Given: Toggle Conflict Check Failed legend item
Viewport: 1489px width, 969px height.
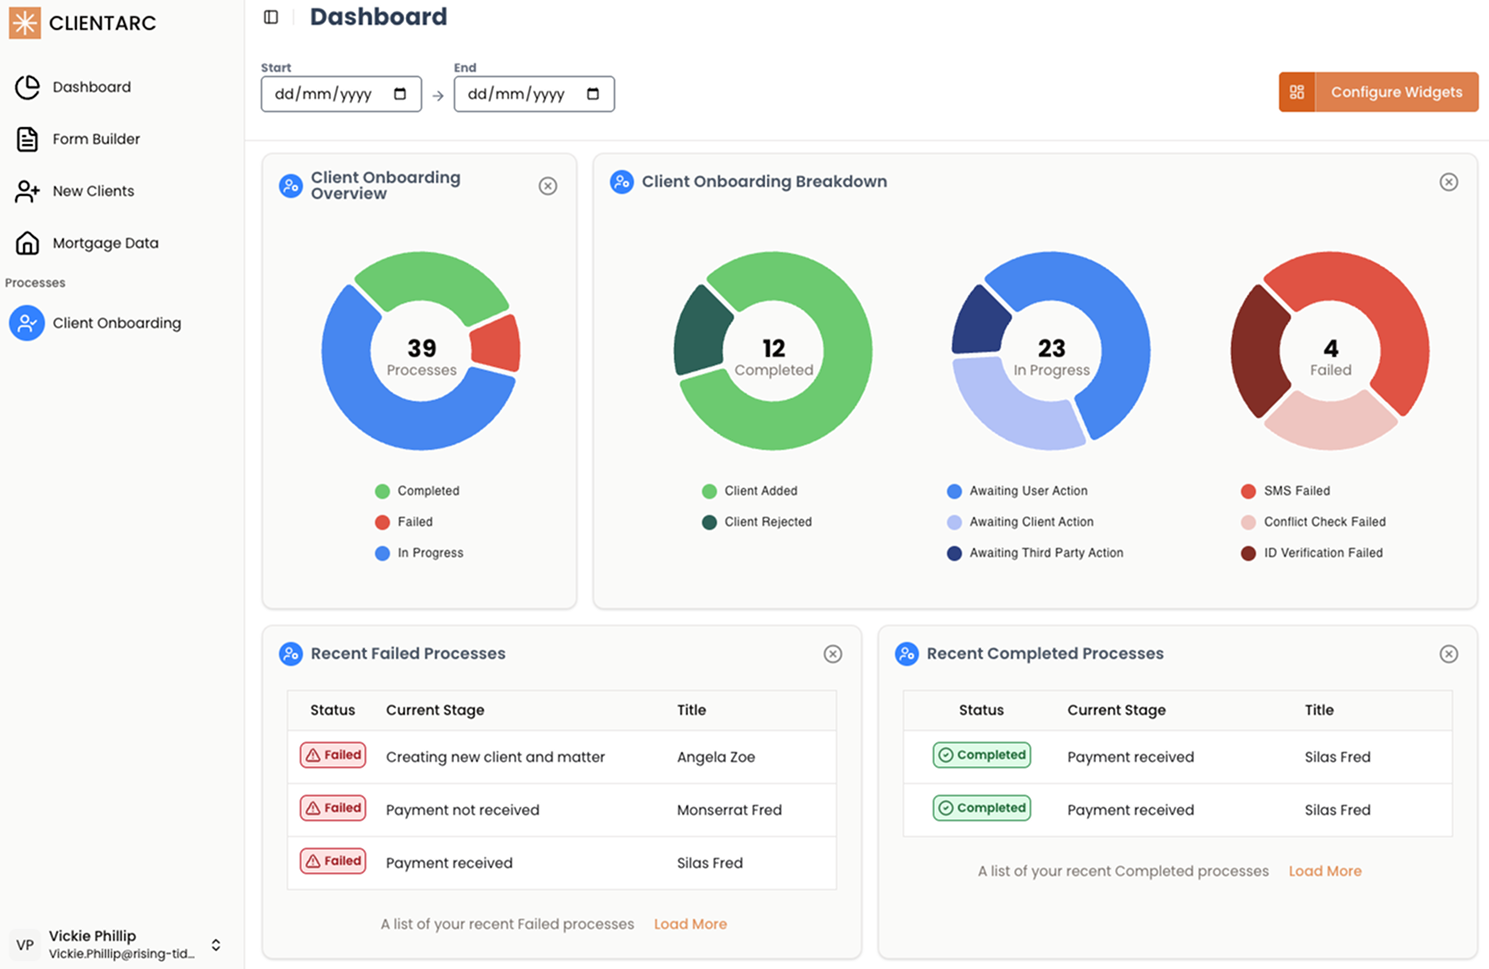Looking at the screenshot, I should click(1313, 522).
